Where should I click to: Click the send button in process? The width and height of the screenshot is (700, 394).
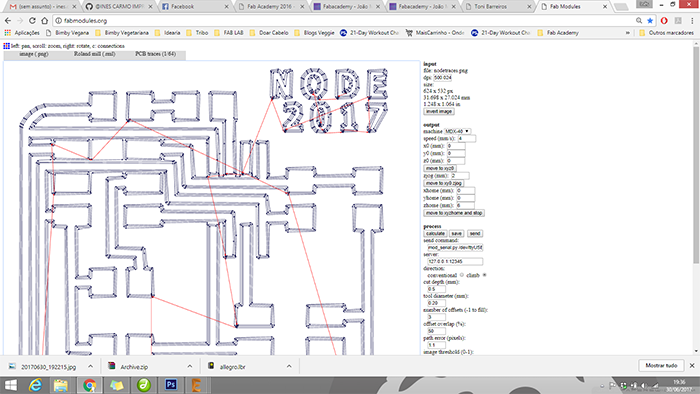click(475, 233)
